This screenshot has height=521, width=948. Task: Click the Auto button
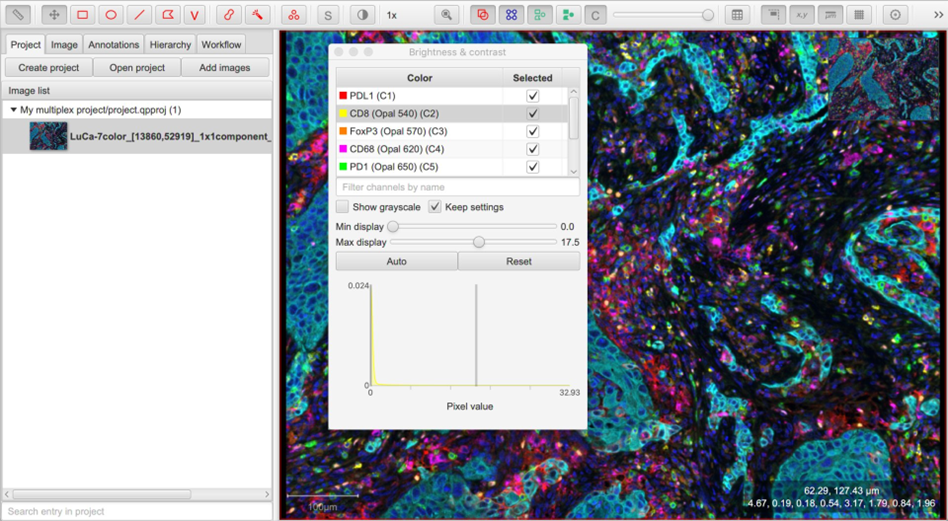(x=396, y=261)
